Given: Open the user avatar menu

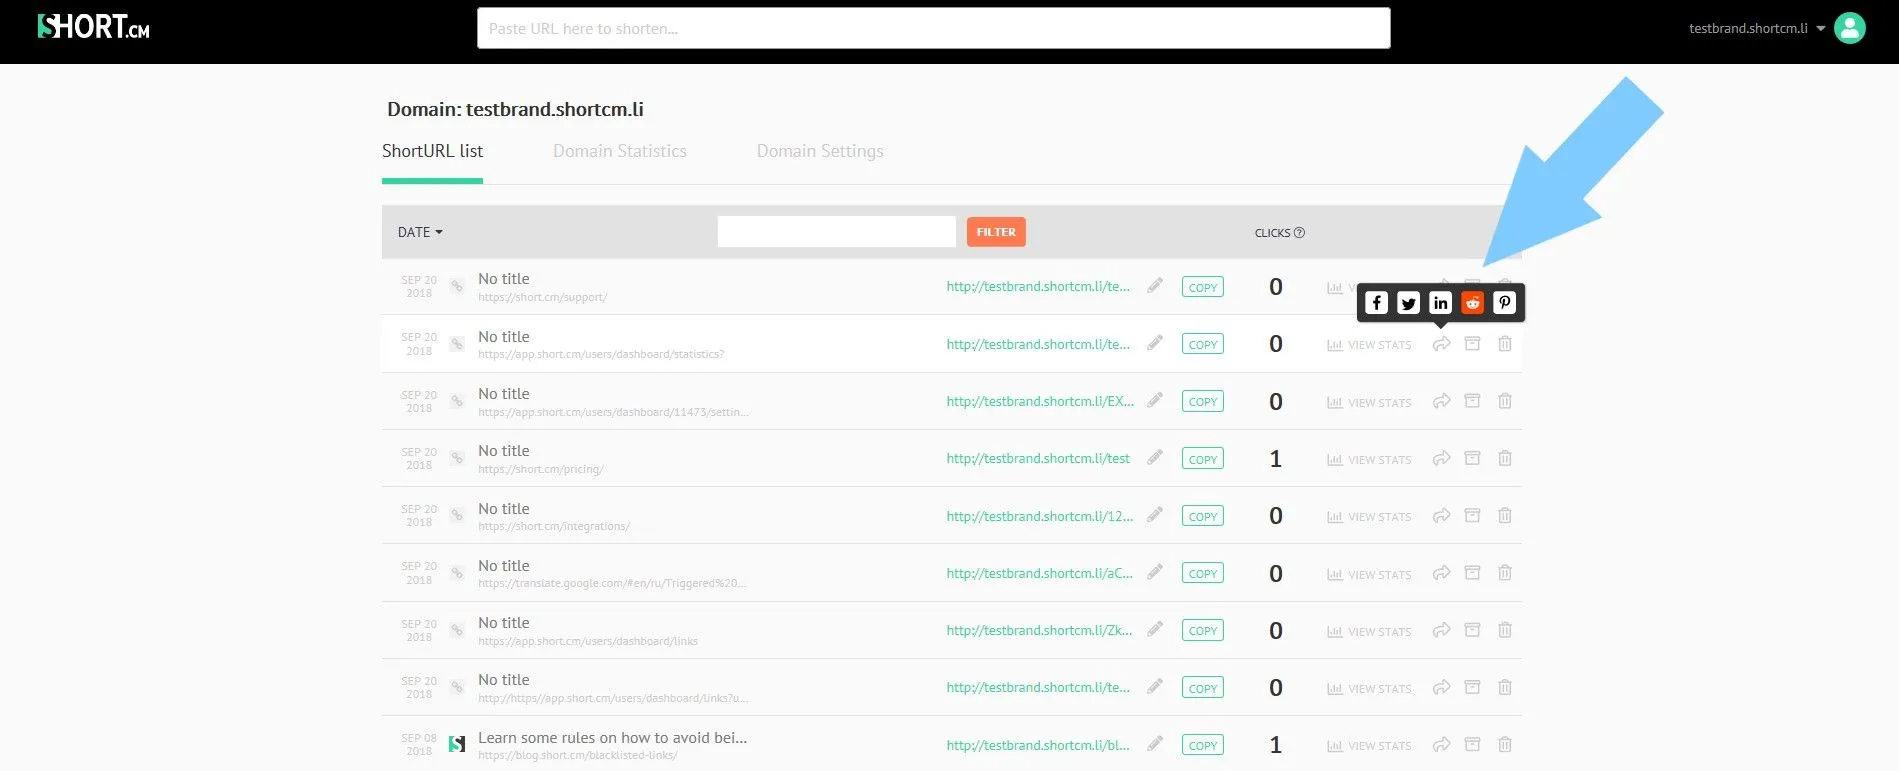Looking at the screenshot, I should (1849, 28).
